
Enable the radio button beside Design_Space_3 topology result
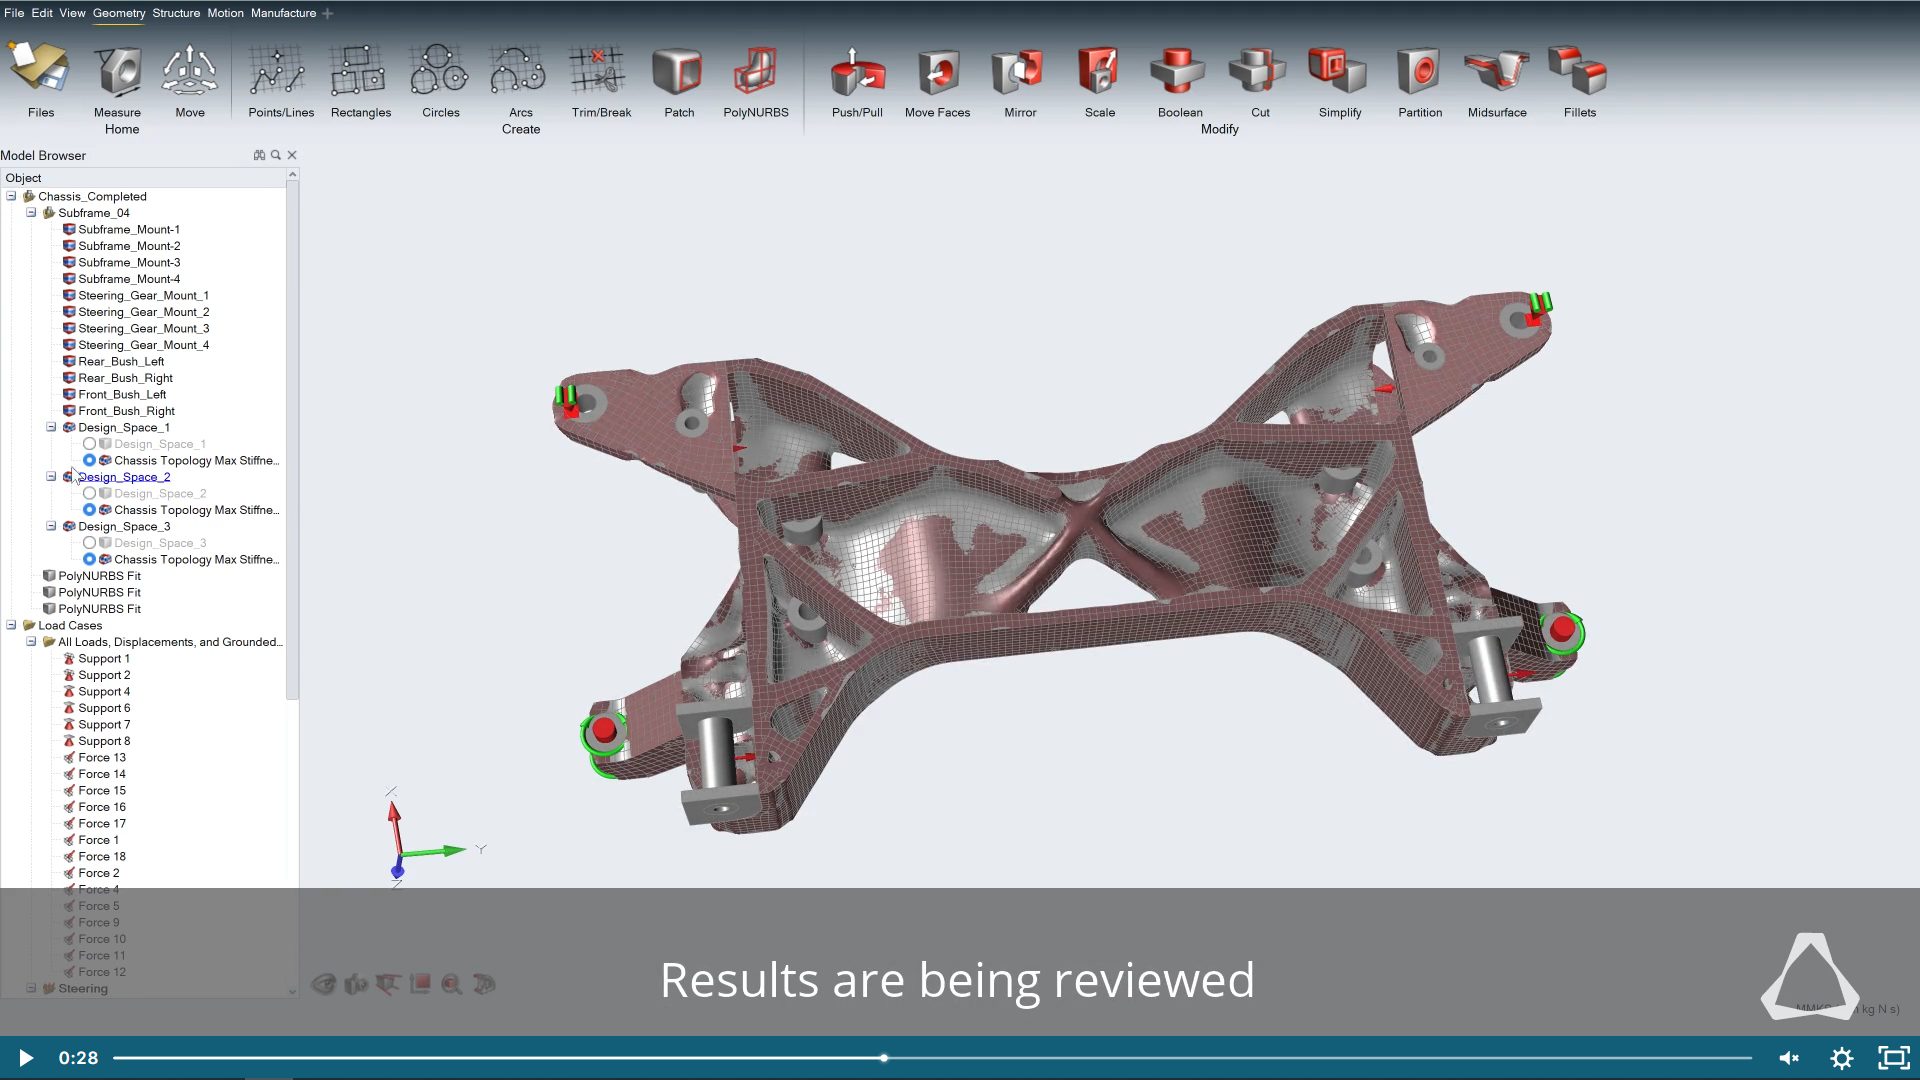tap(90, 559)
